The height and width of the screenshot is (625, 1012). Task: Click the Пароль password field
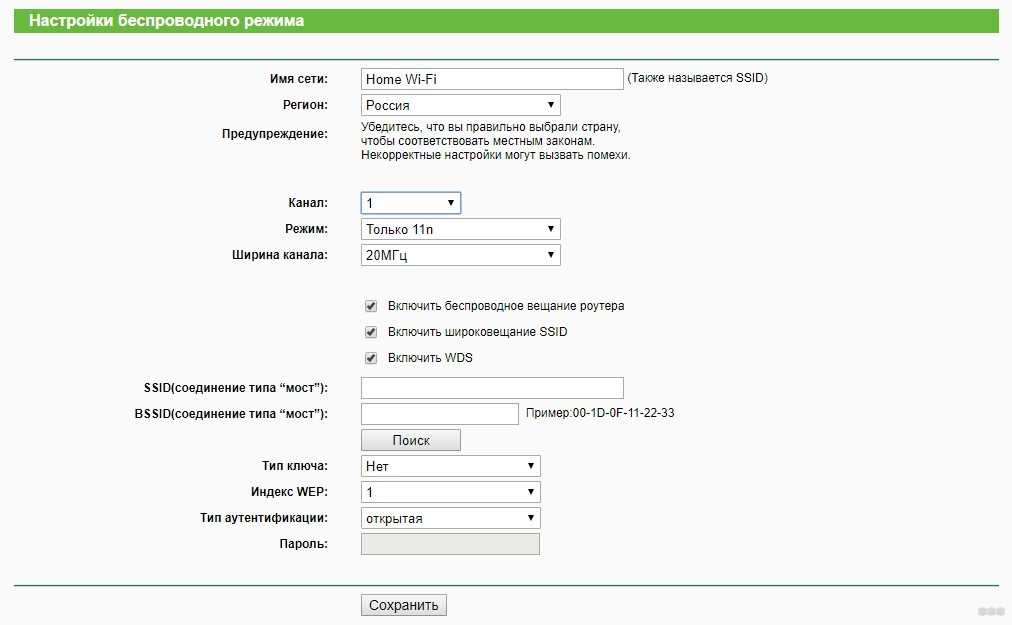(449, 544)
